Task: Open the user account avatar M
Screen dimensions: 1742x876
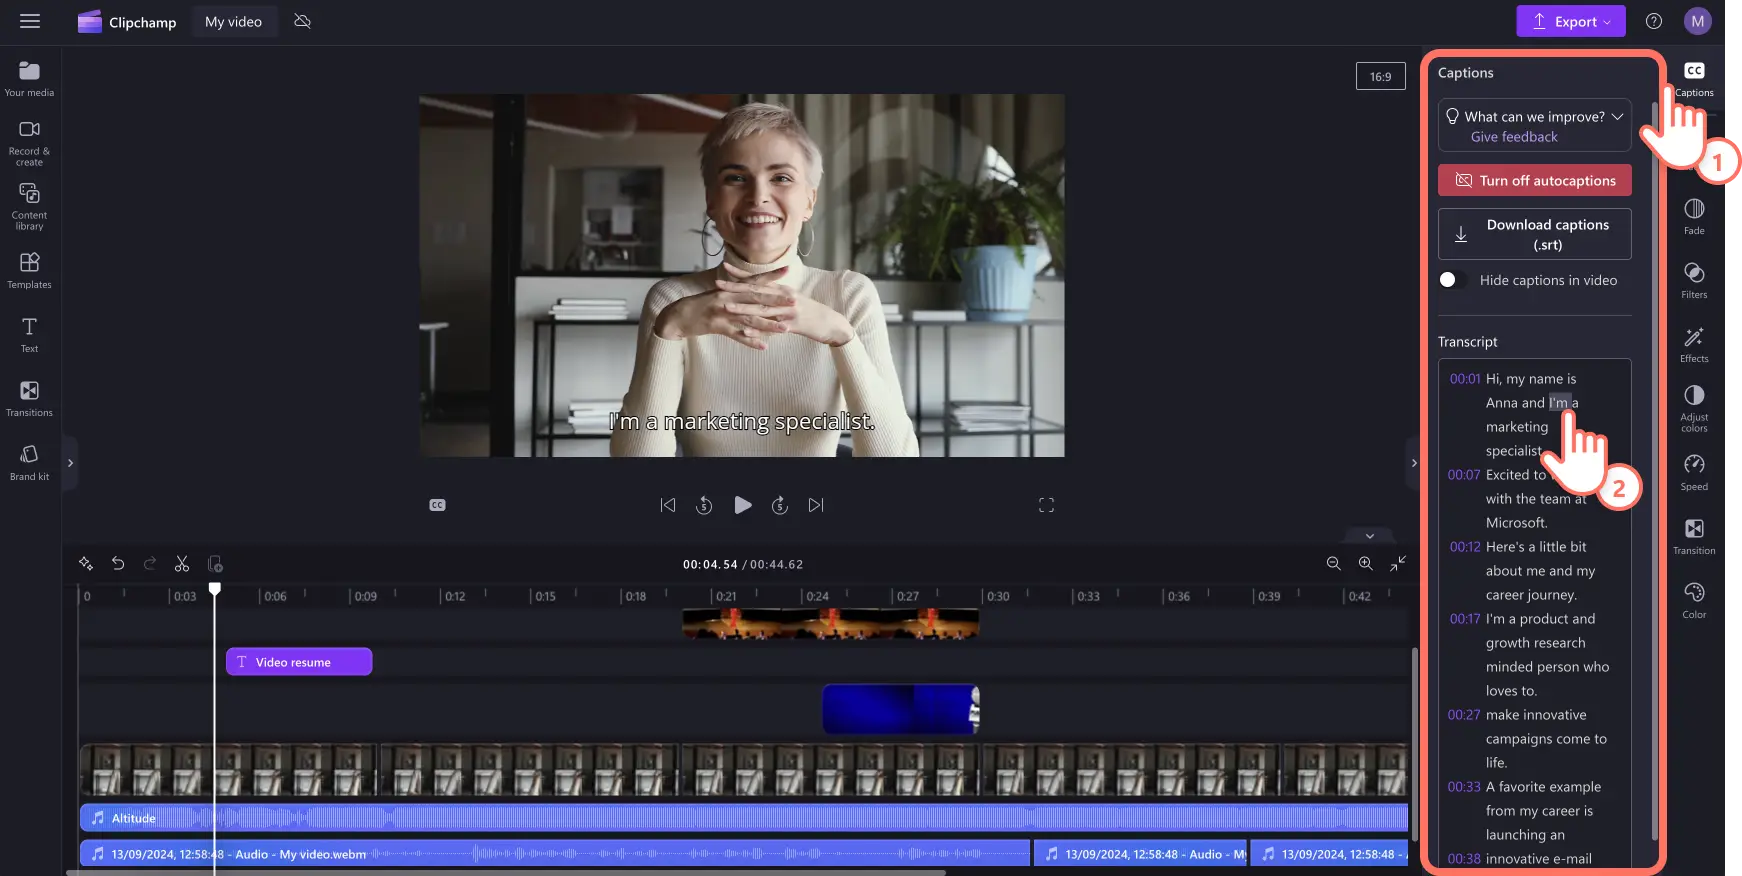Action: [1697, 21]
